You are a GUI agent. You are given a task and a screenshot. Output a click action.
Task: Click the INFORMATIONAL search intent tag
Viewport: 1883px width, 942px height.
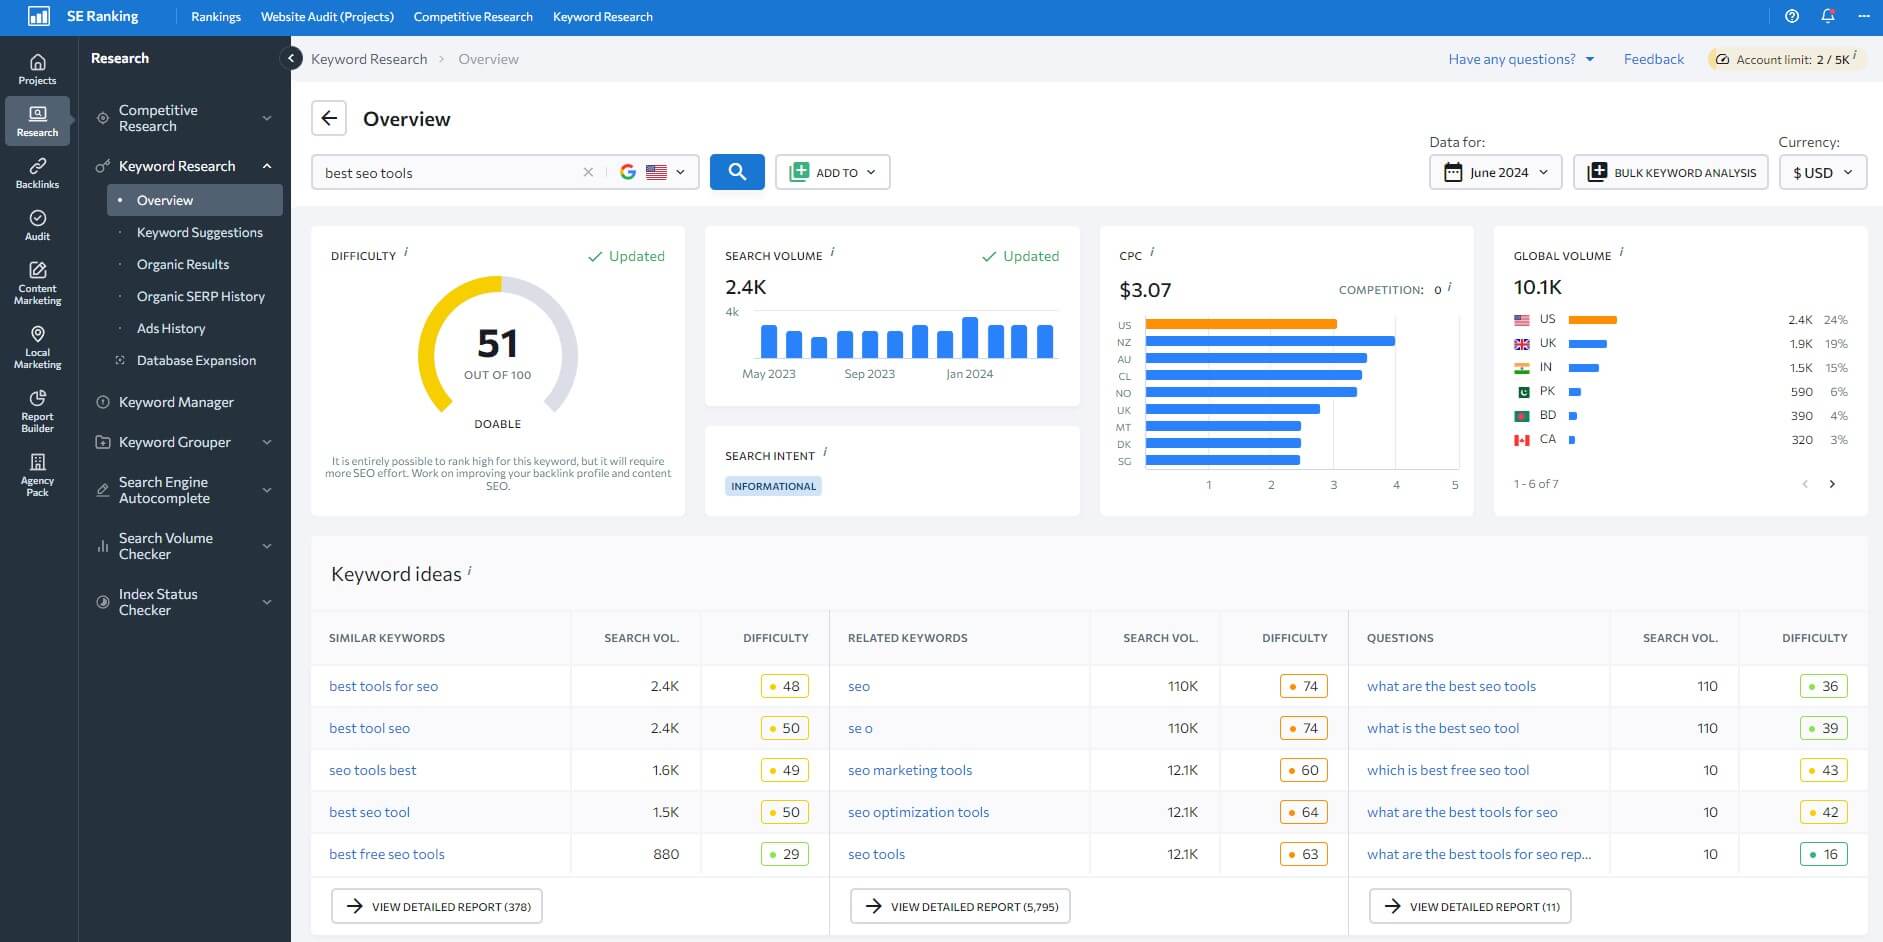(x=773, y=486)
